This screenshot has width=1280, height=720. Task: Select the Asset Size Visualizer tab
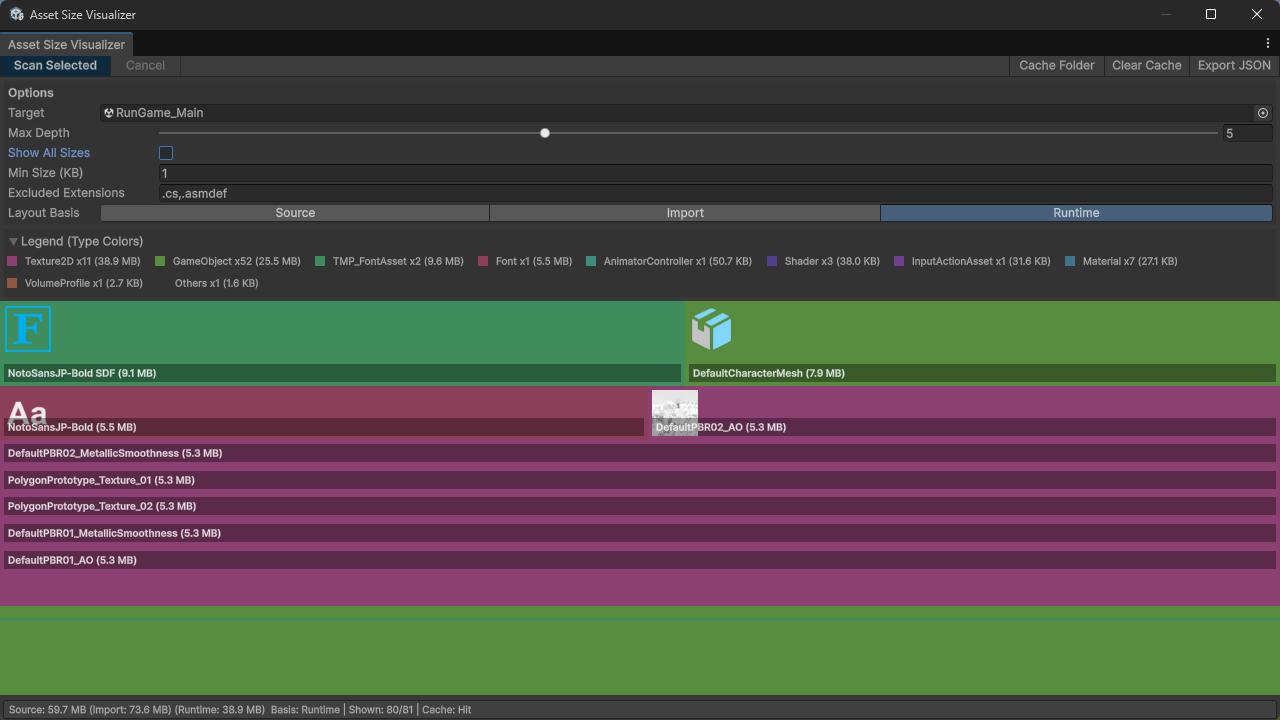pyautogui.click(x=66, y=44)
